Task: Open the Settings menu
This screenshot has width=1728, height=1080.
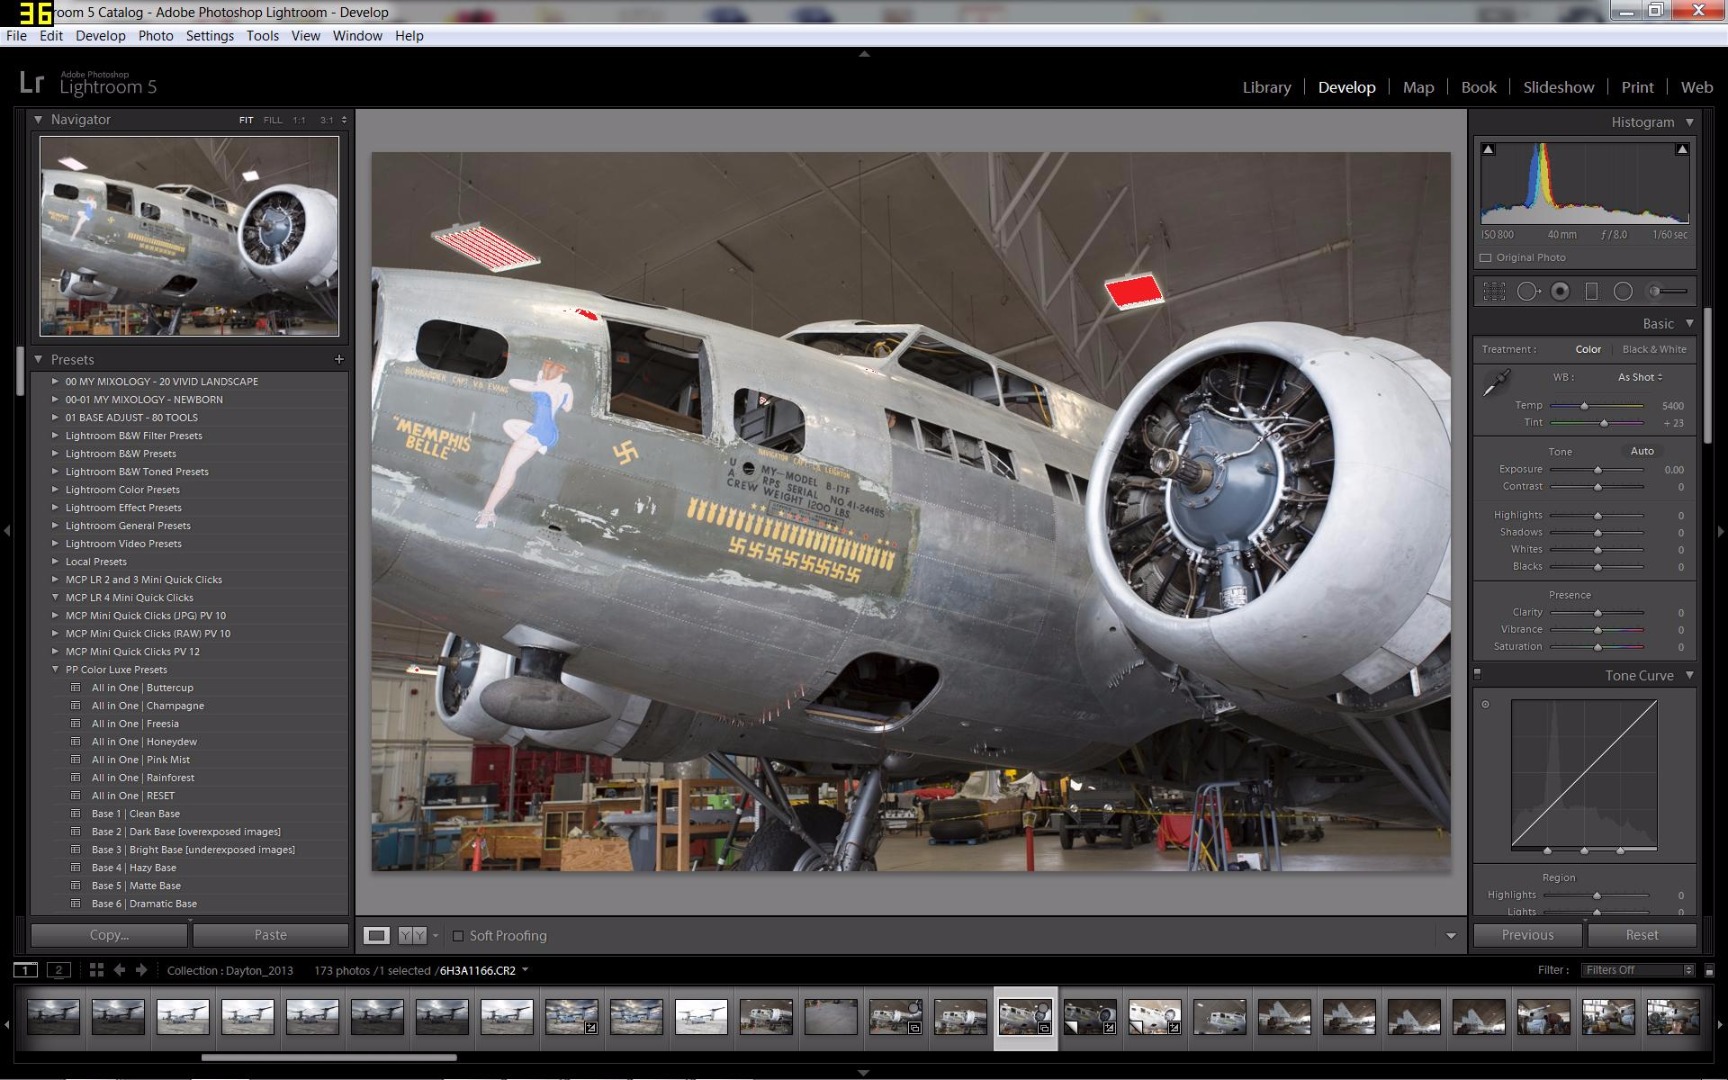Action: click(210, 36)
